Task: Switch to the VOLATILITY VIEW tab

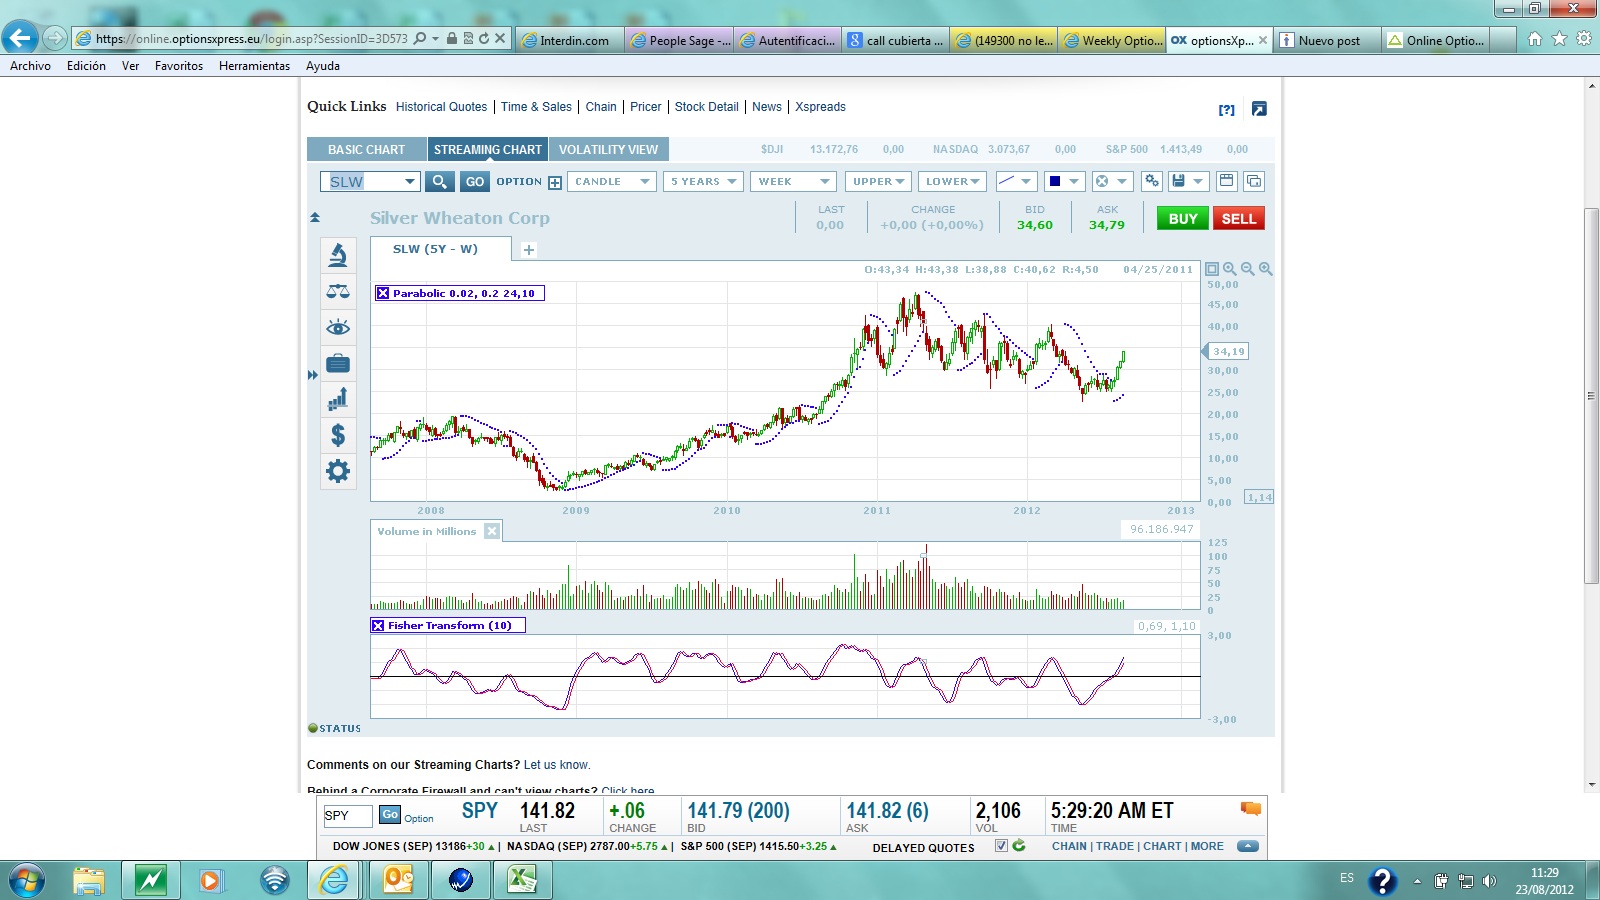Action: [608, 149]
